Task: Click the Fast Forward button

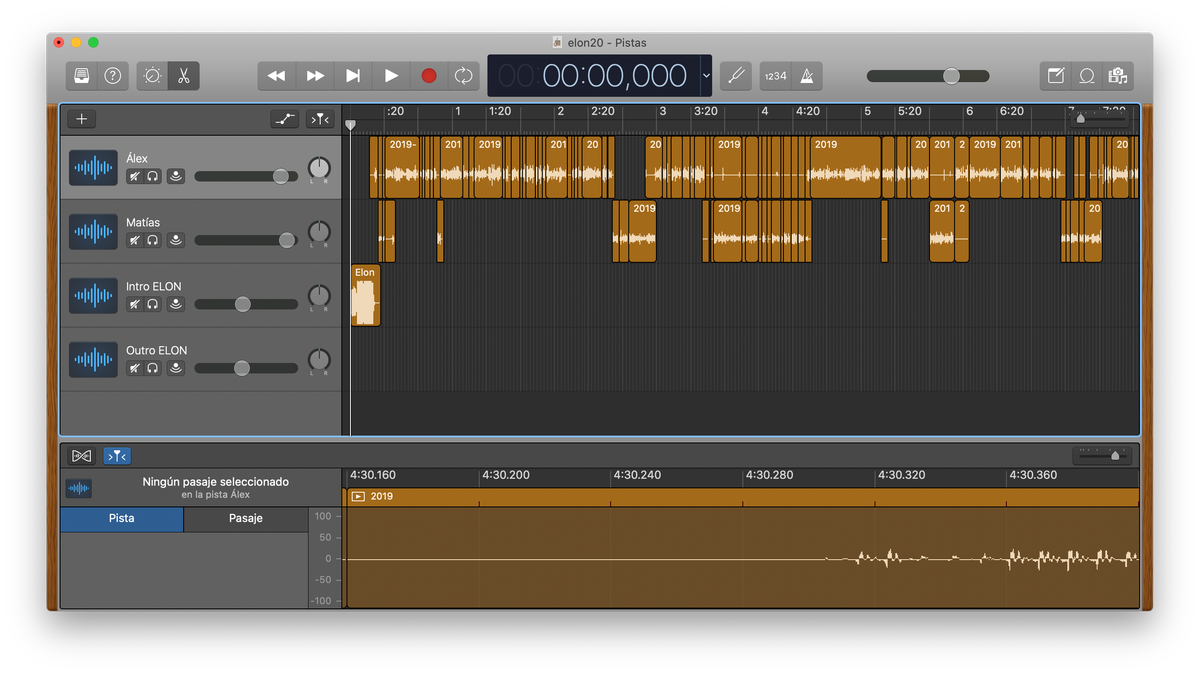Action: [315, 76]
